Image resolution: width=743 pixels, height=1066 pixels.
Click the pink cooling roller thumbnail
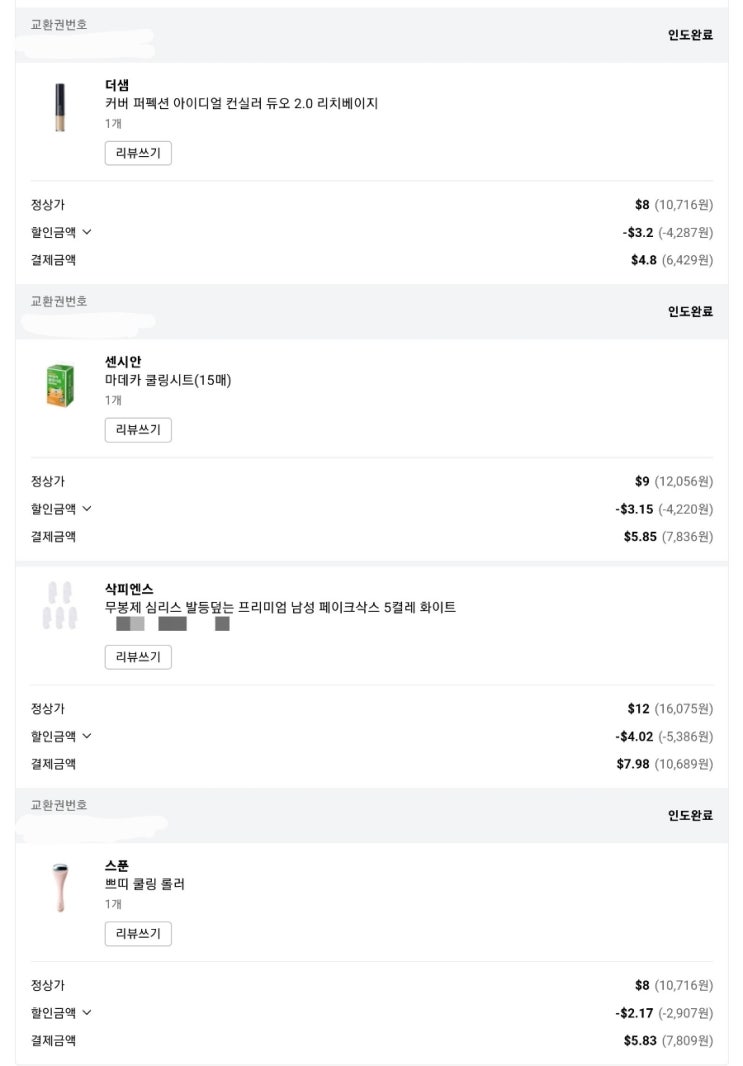[x=60, y=888]
